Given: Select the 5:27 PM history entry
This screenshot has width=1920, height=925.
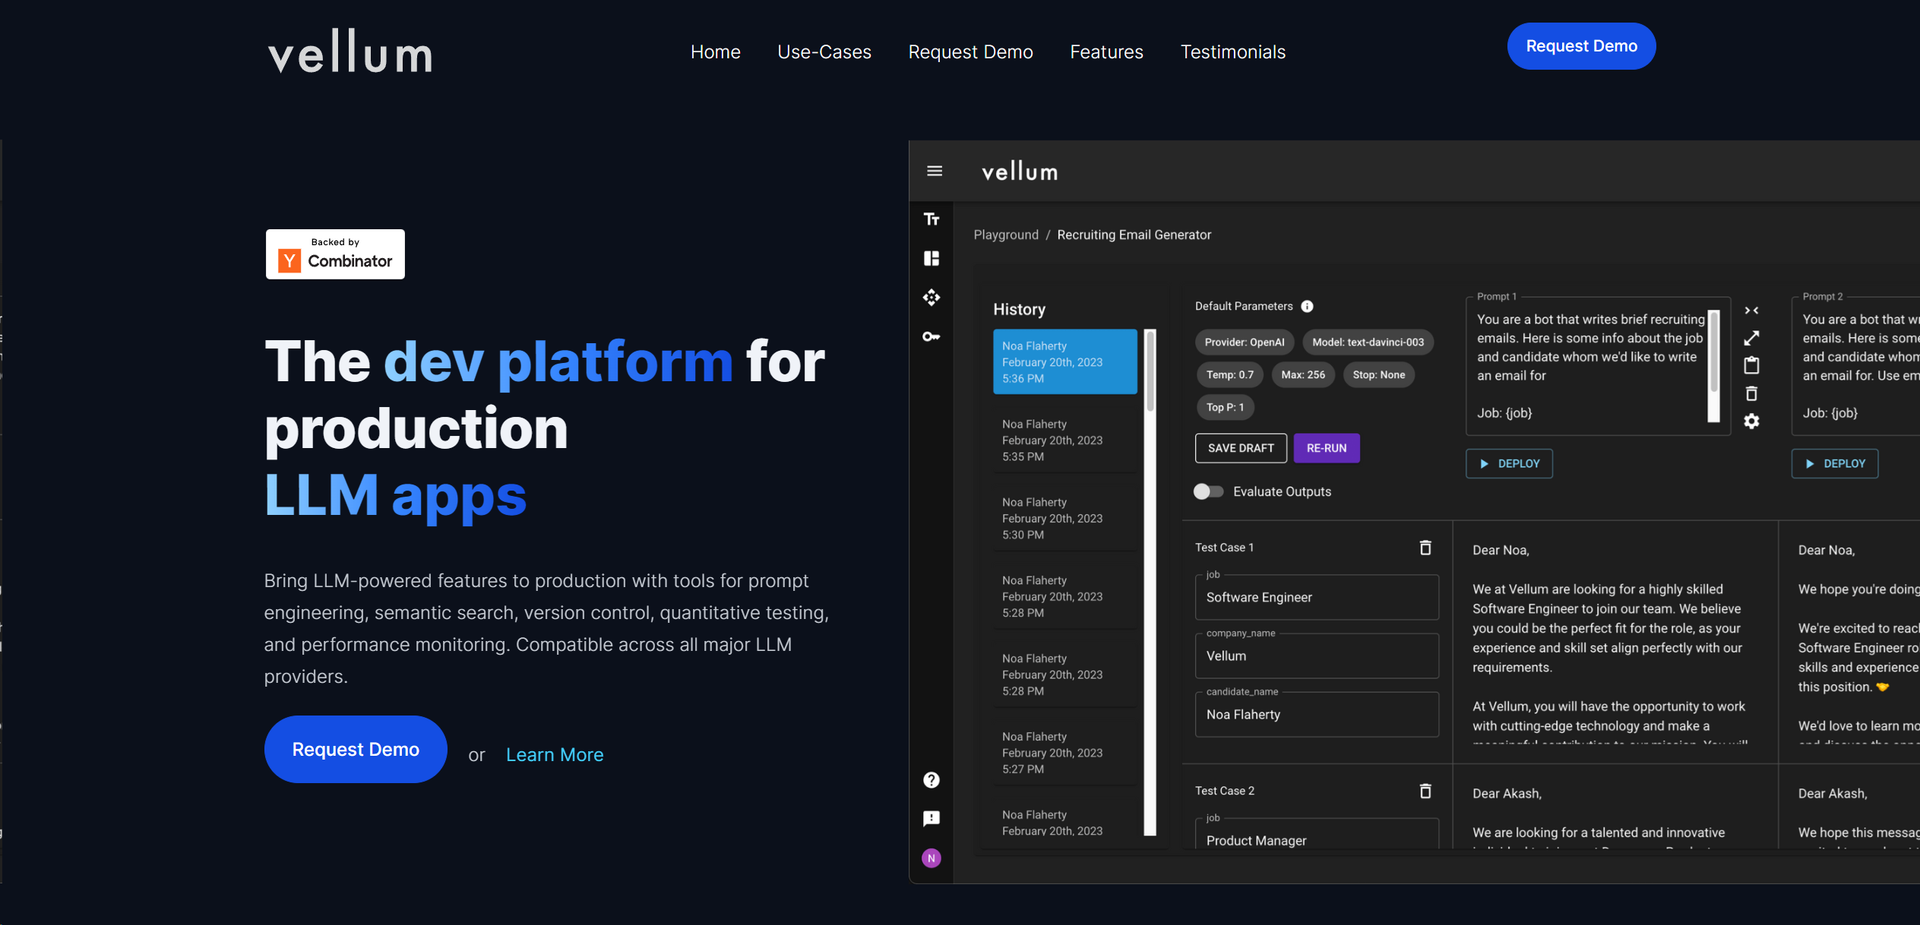Looking at the screenshot, I should pos(1065,752).
